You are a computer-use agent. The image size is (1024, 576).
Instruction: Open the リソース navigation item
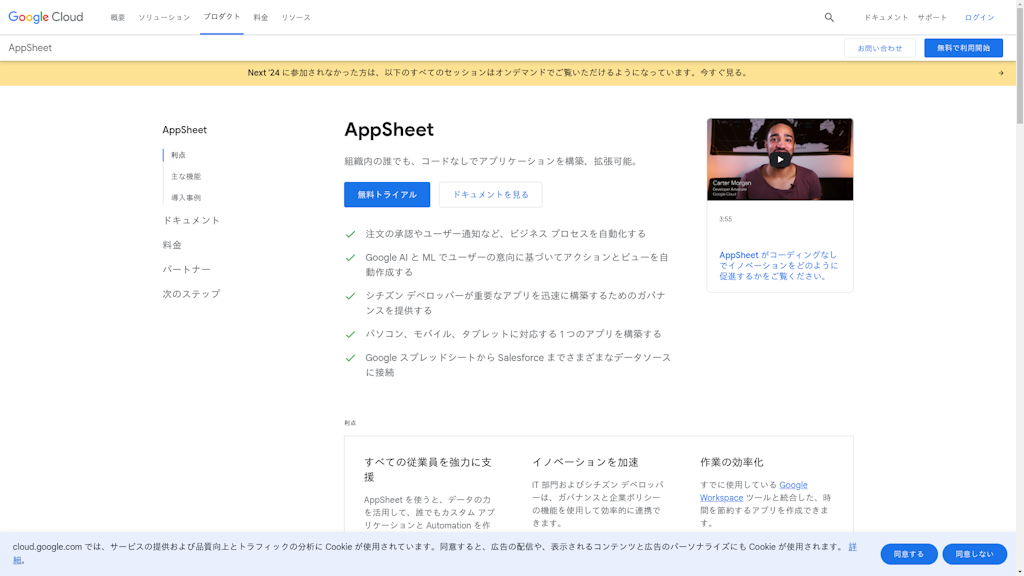click(x=296, y=18)
